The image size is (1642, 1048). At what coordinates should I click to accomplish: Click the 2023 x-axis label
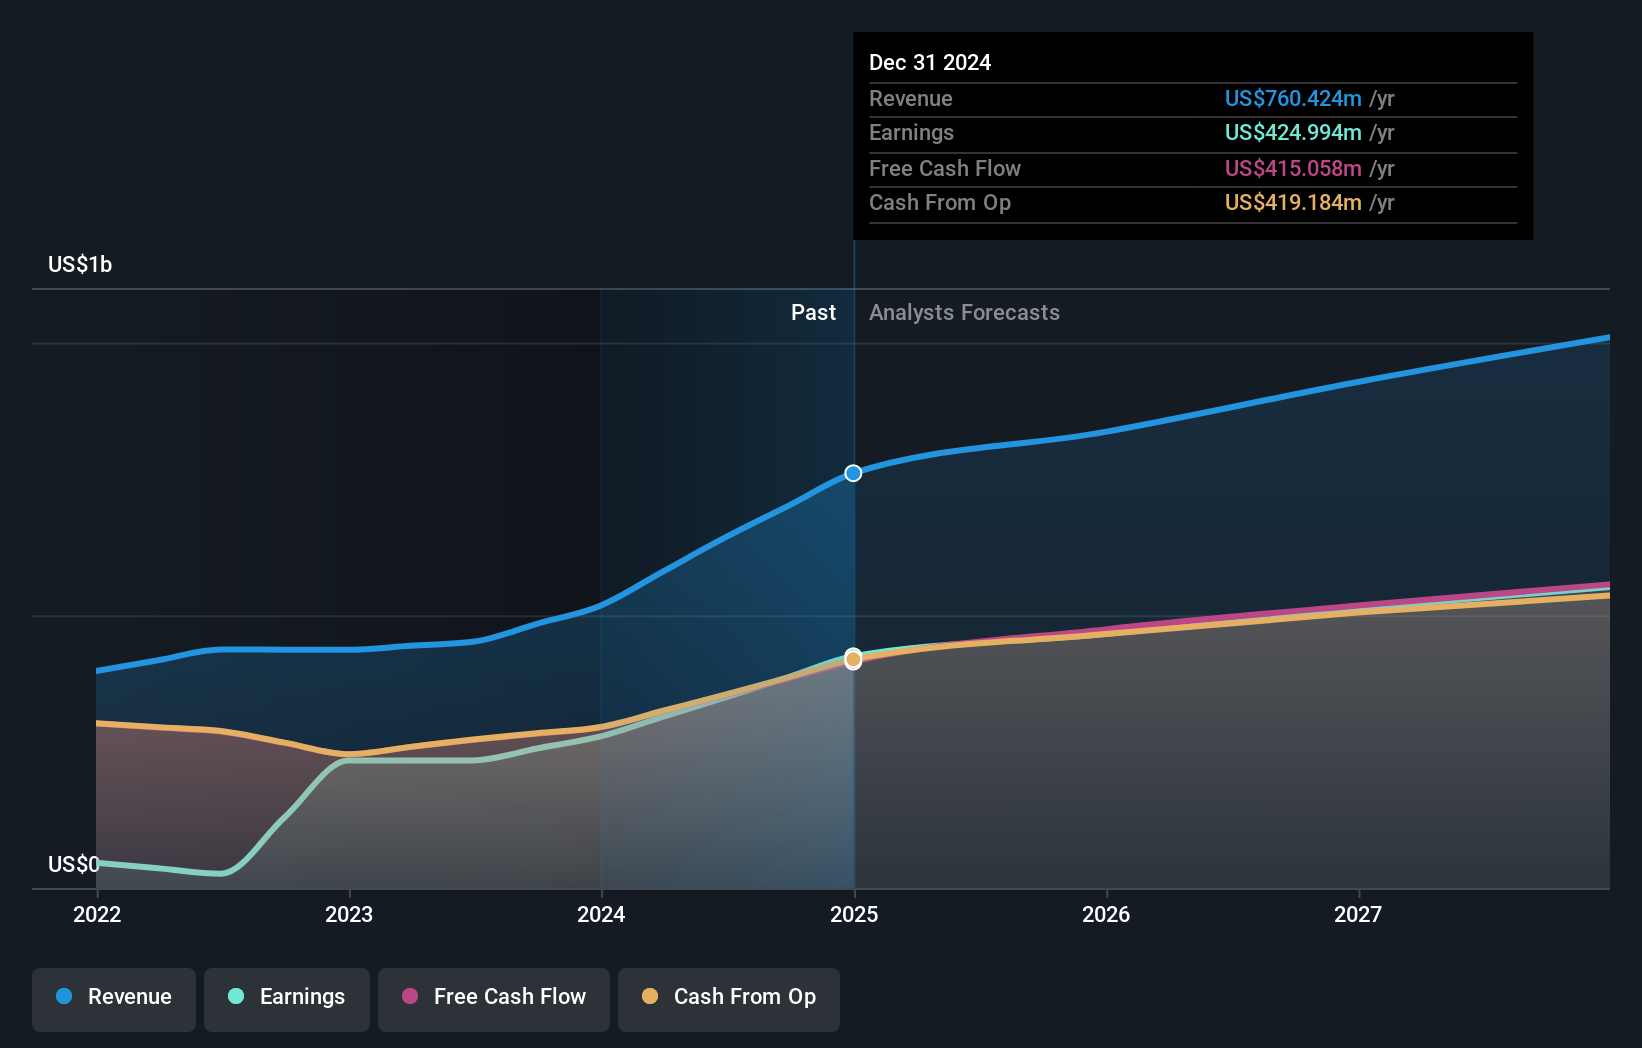349,914
